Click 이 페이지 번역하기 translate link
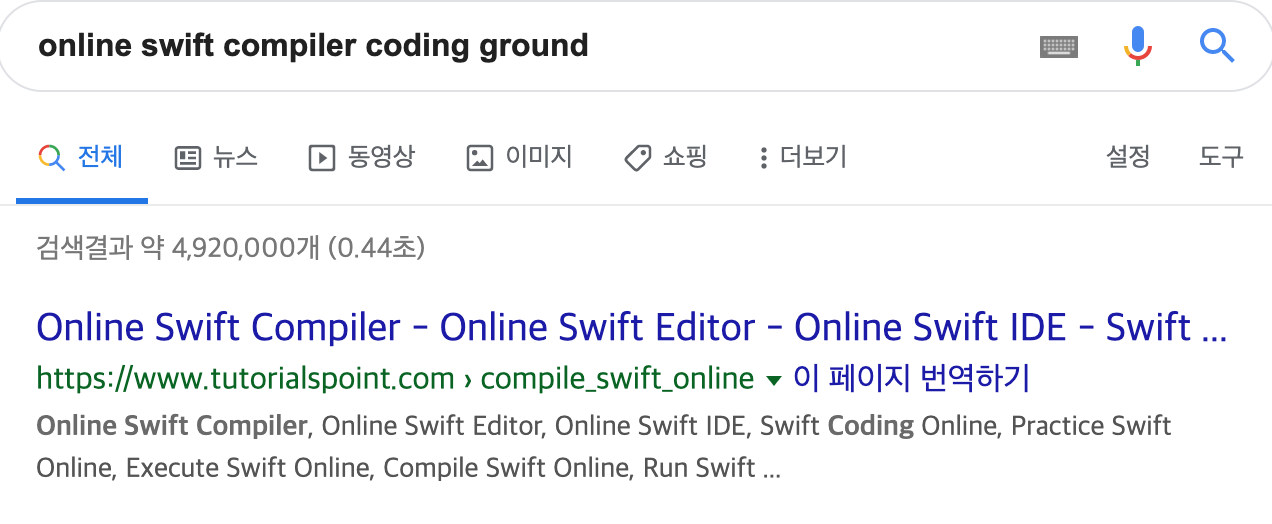This screenshot has height=524, width=1272. pyautogui.click(x=911, y=378)
